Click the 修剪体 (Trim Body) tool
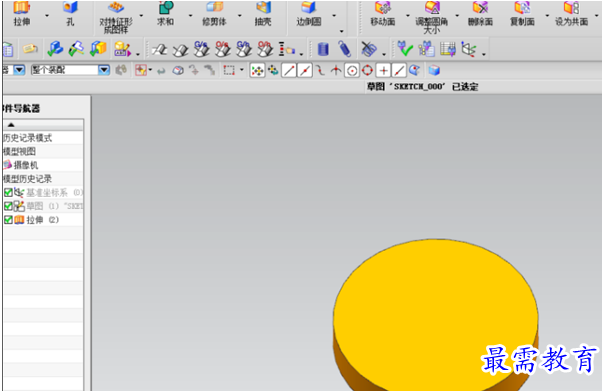The width and height of the screenshot is (605, 391). 214,14
